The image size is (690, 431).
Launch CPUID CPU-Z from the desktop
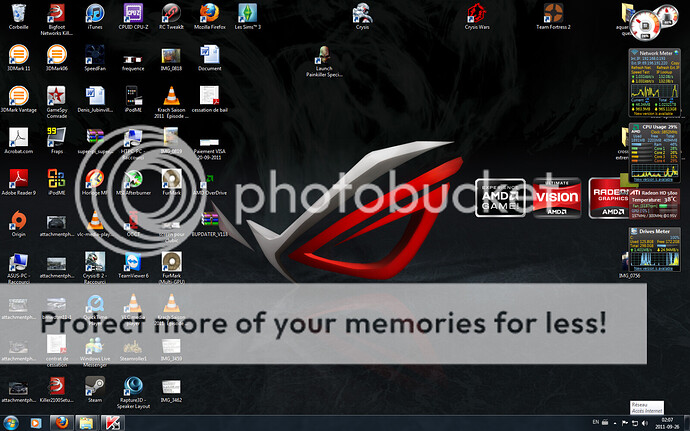coord(133,13)
